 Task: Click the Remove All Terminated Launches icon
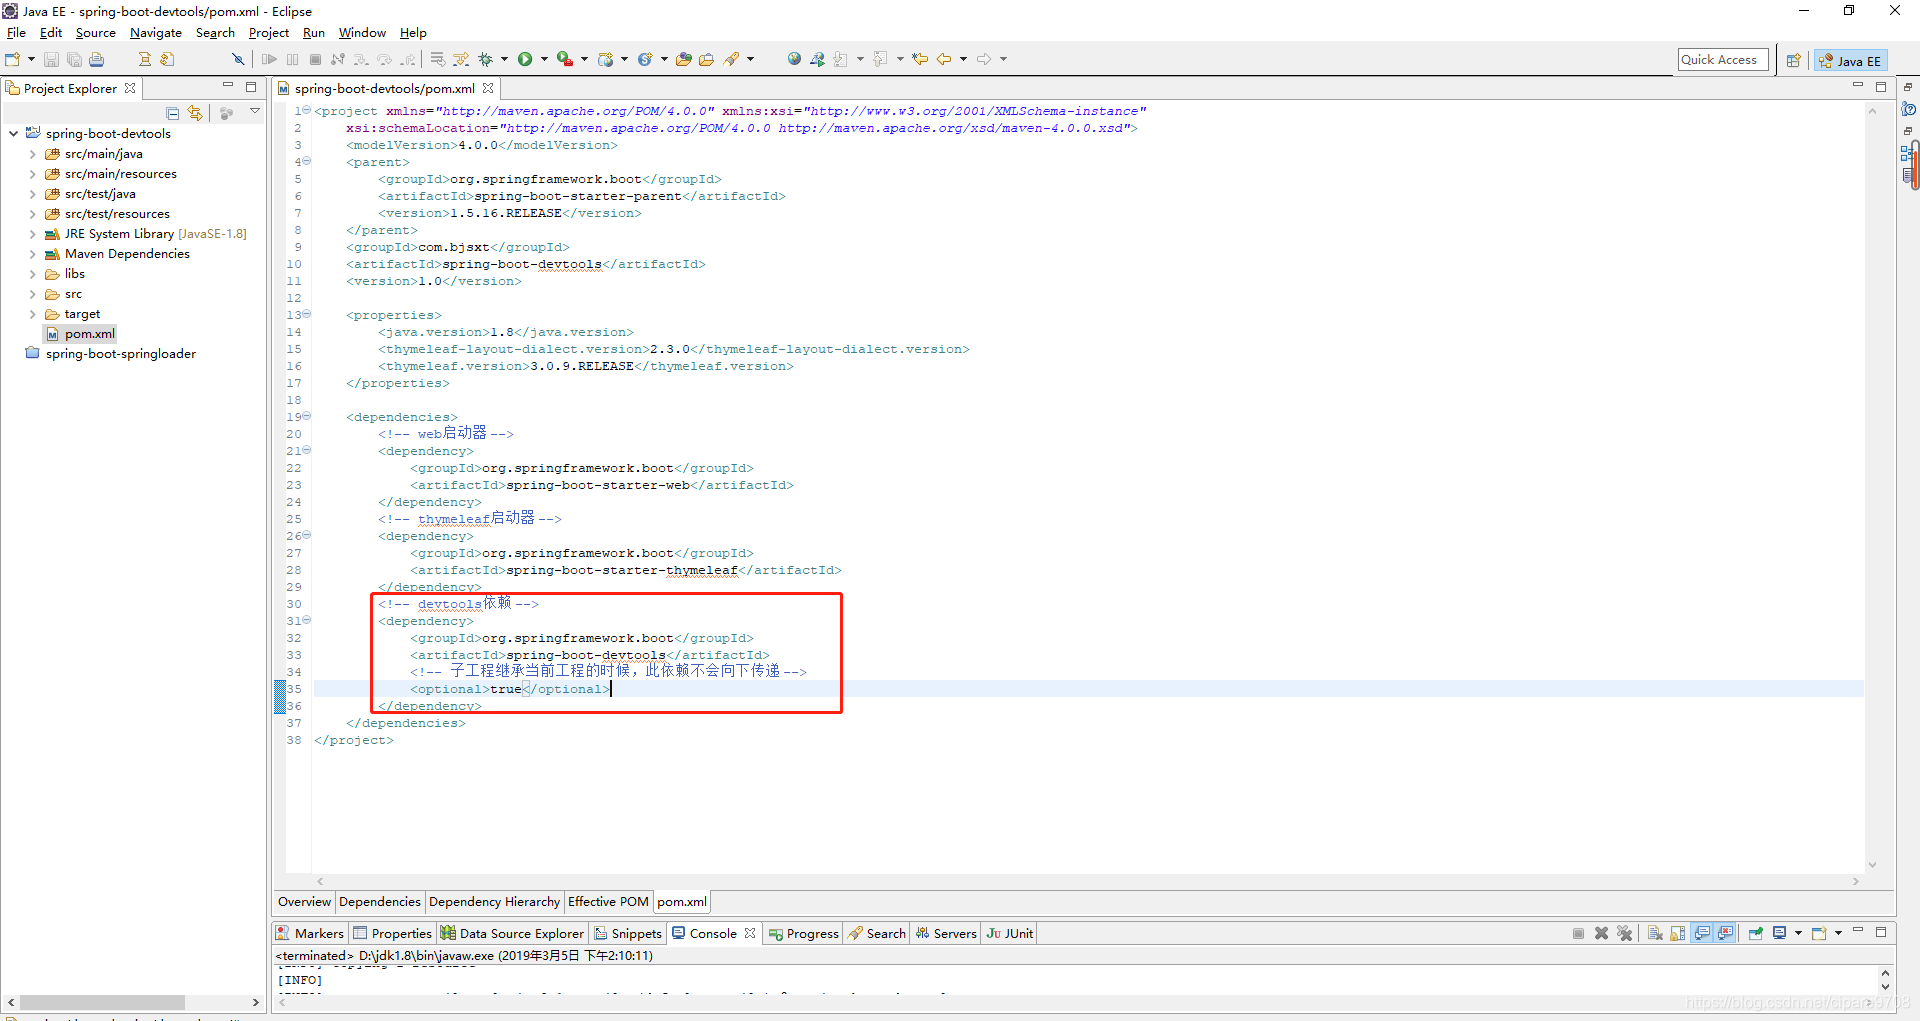pos(1624,933)
